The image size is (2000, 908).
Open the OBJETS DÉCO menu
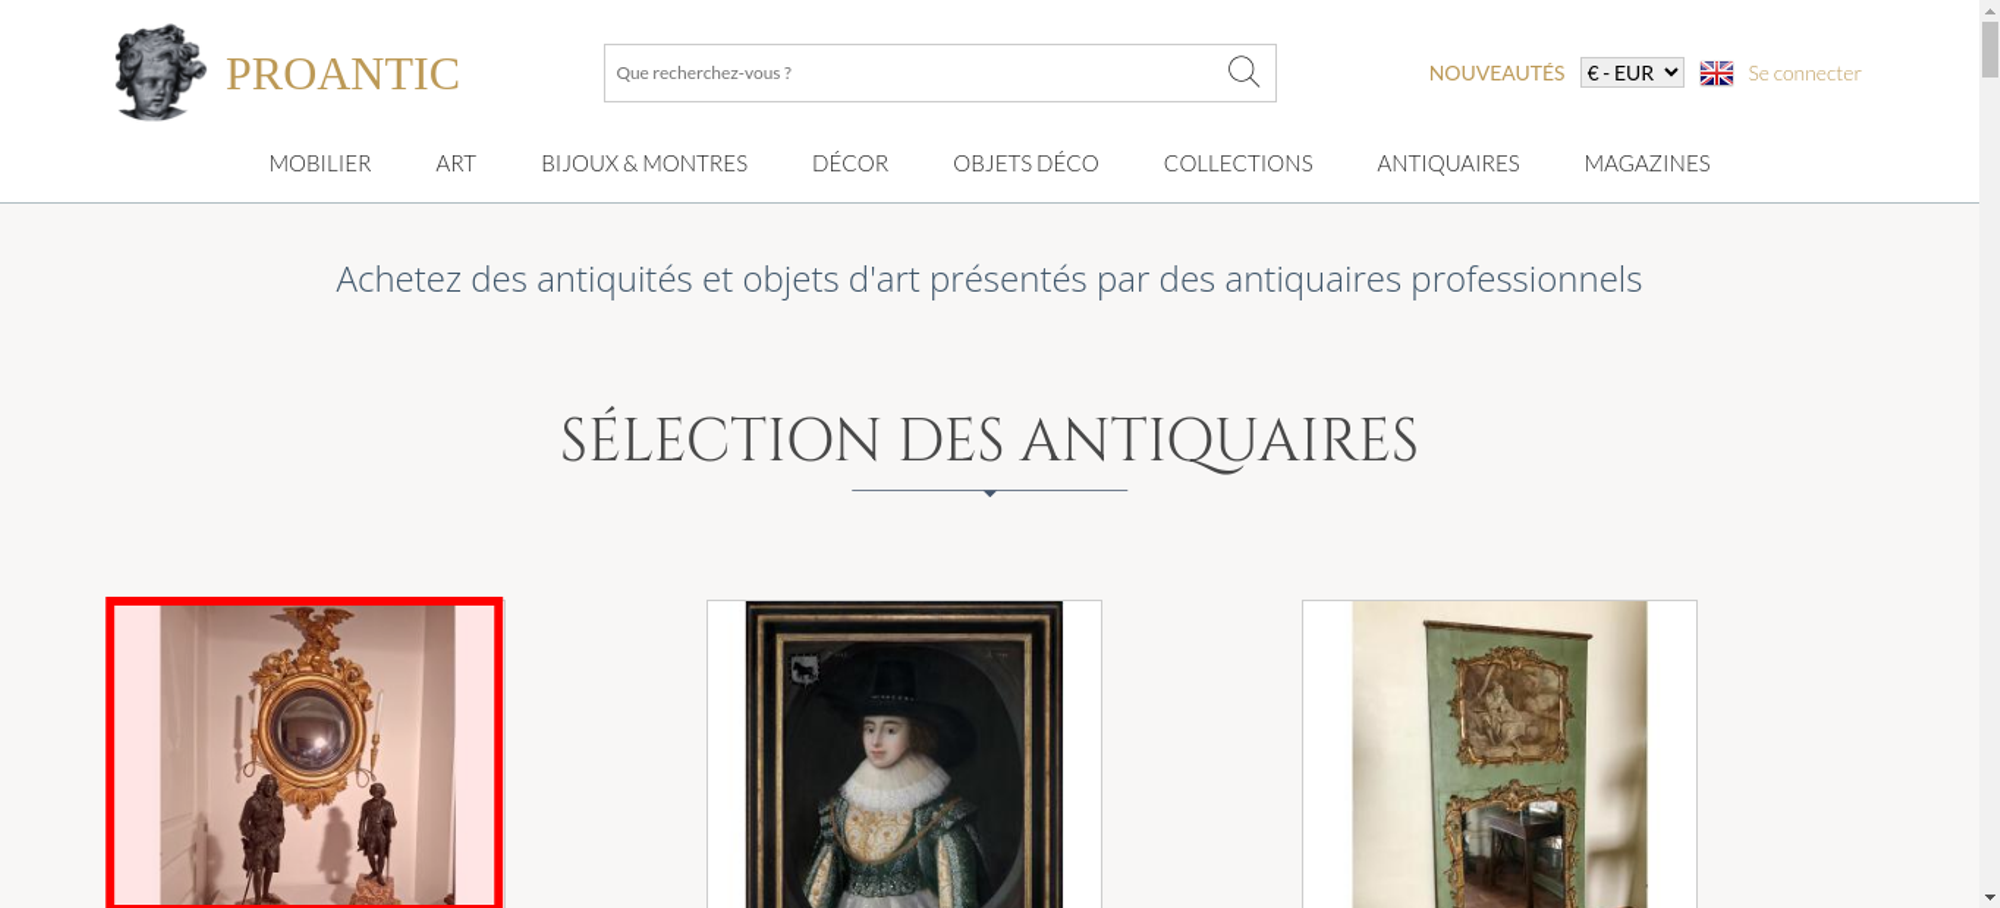(x=1025, y=163)
